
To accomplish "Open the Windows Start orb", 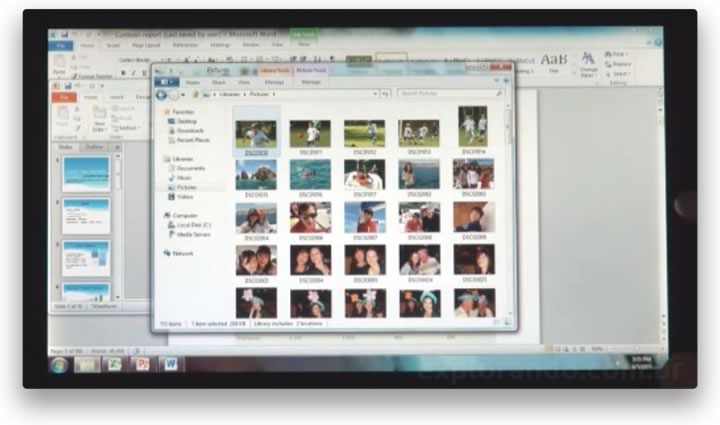I will 59,365.
